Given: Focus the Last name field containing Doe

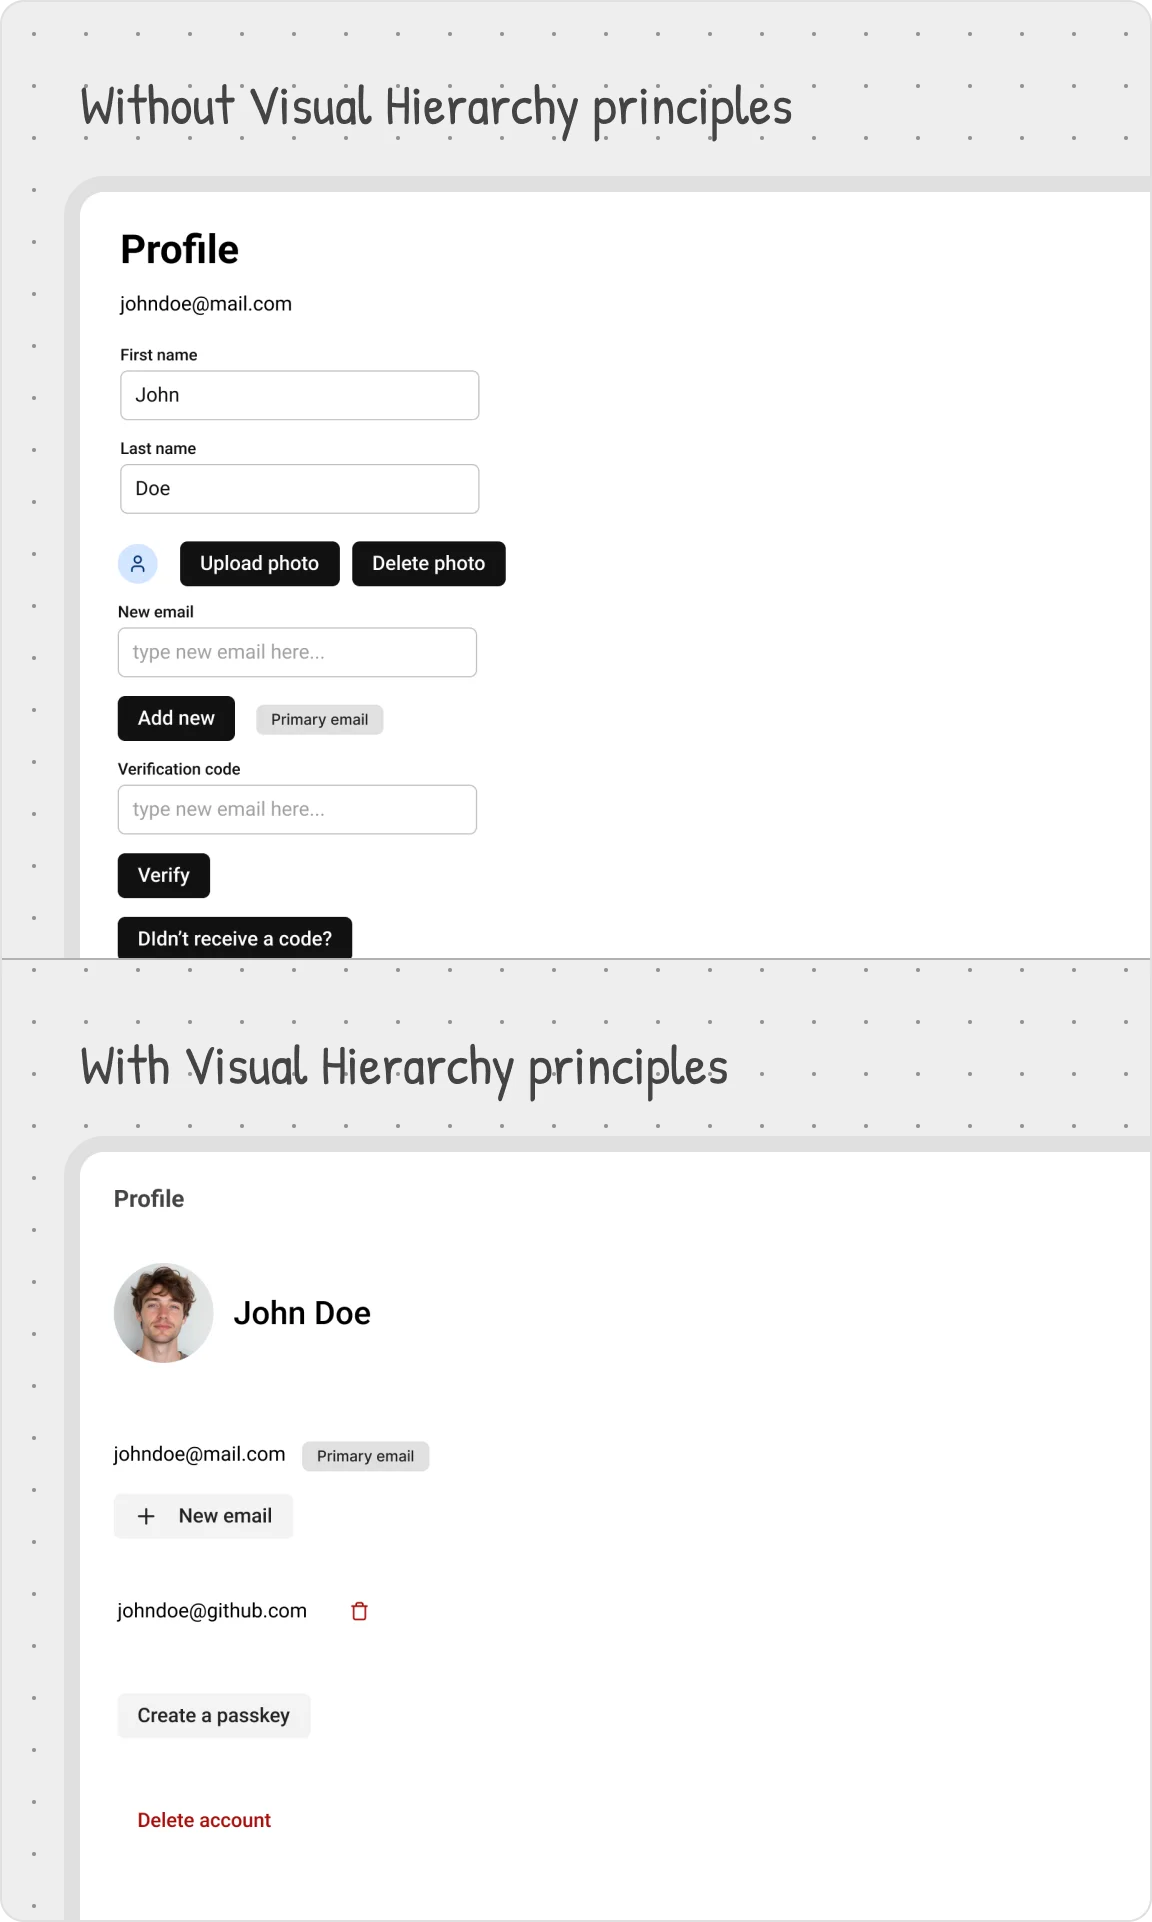Looking at the screenshot, I should point(299,489).
